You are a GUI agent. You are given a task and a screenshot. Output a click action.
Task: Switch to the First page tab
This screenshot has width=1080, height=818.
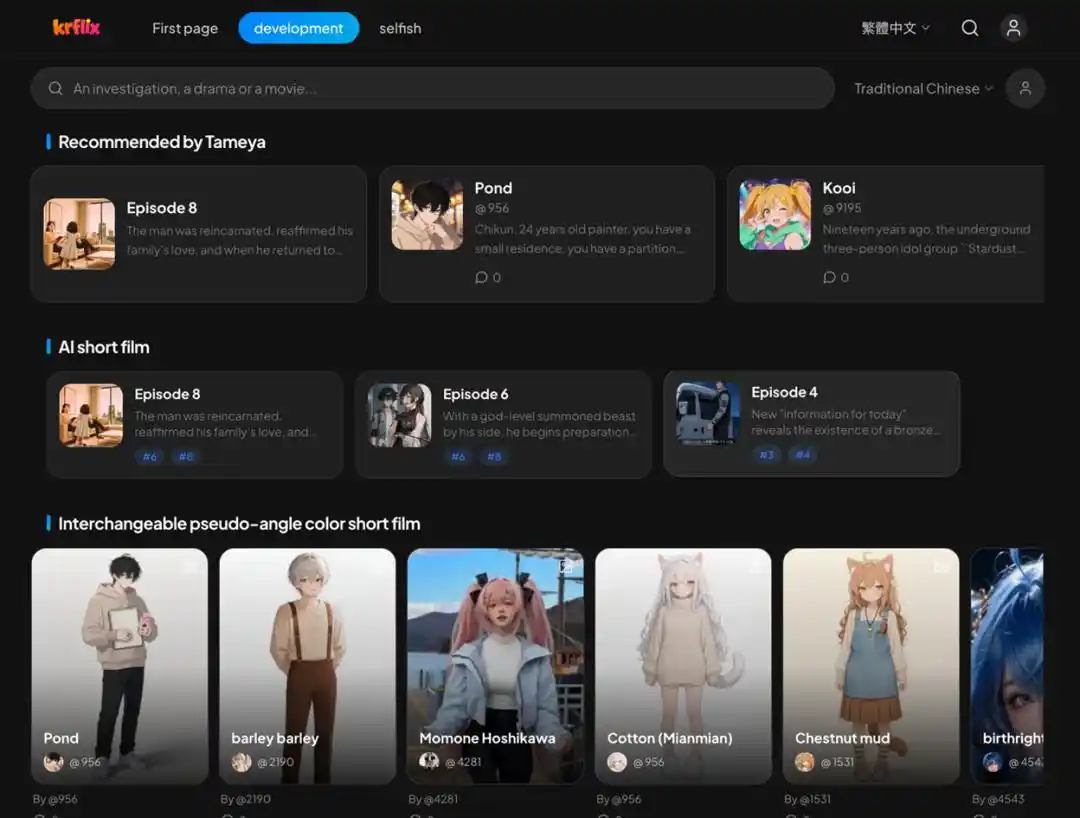185,28
